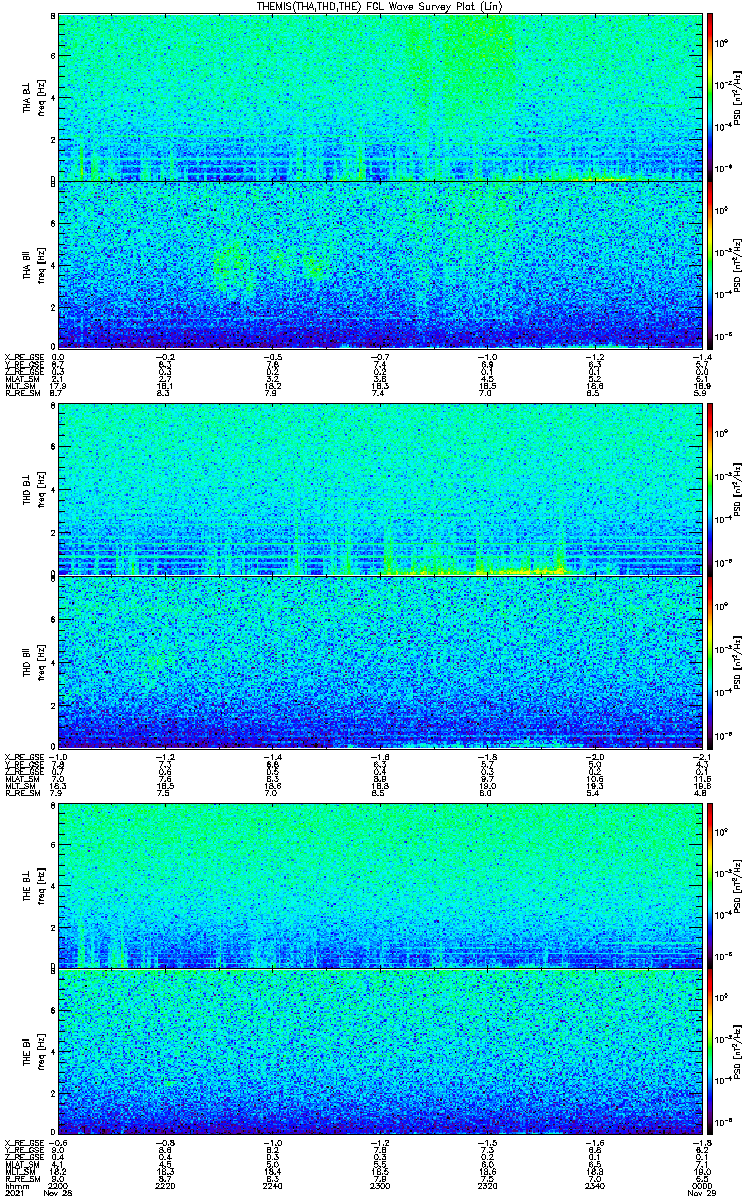This screenshot has width=750, height=1200.
Task: Click the color bar beside THD B-perpendicular panel
Action: coord(711,489)
